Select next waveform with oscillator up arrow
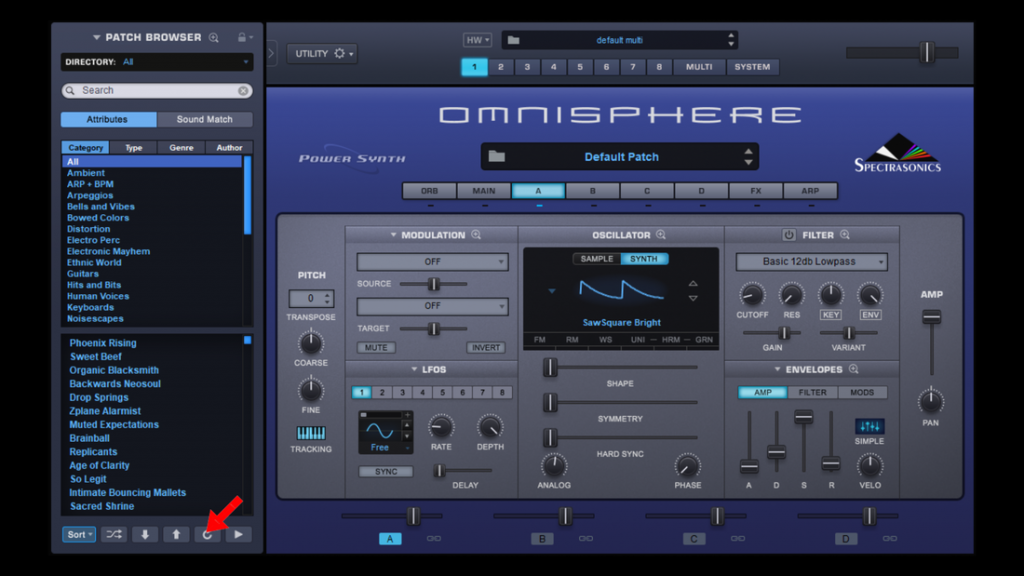The image size is (1024, 576). tap(693, 283)
